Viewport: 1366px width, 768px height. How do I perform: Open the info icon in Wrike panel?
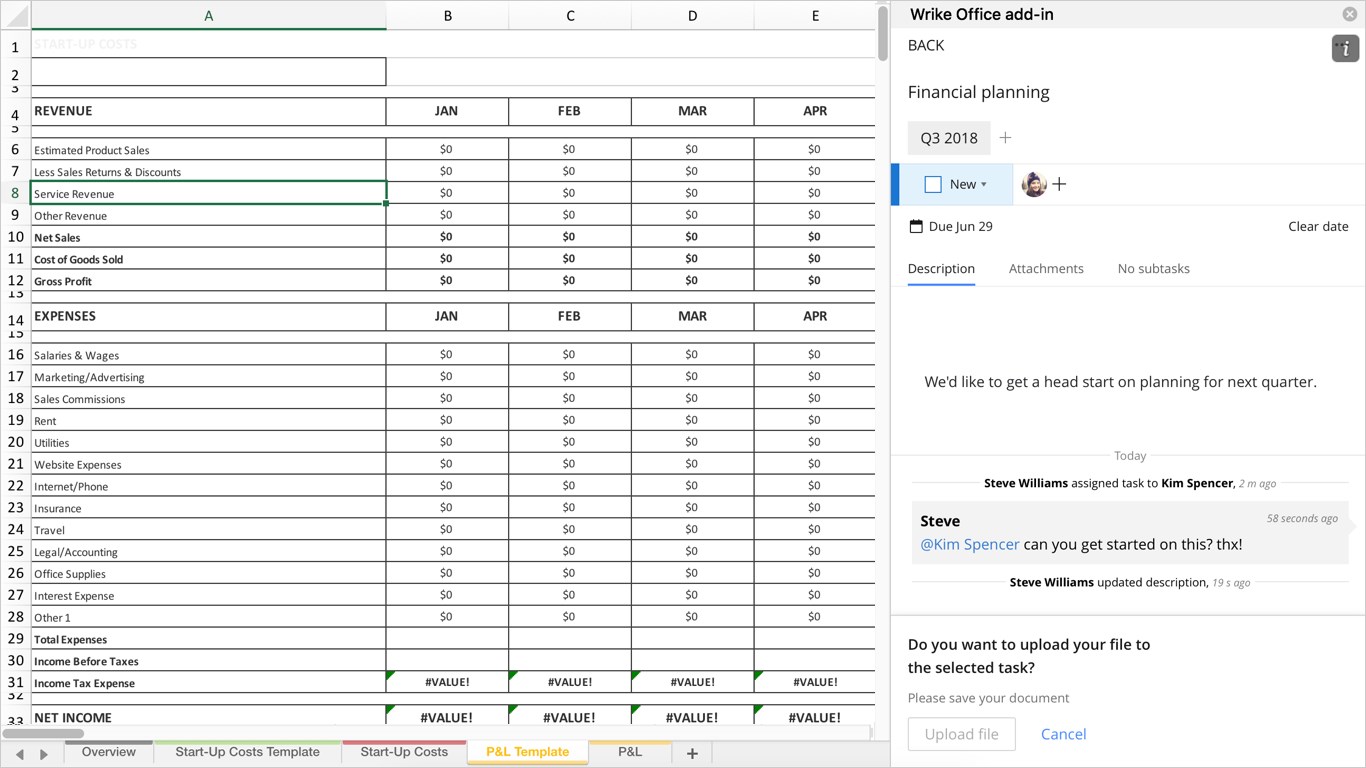[1345, 48]
